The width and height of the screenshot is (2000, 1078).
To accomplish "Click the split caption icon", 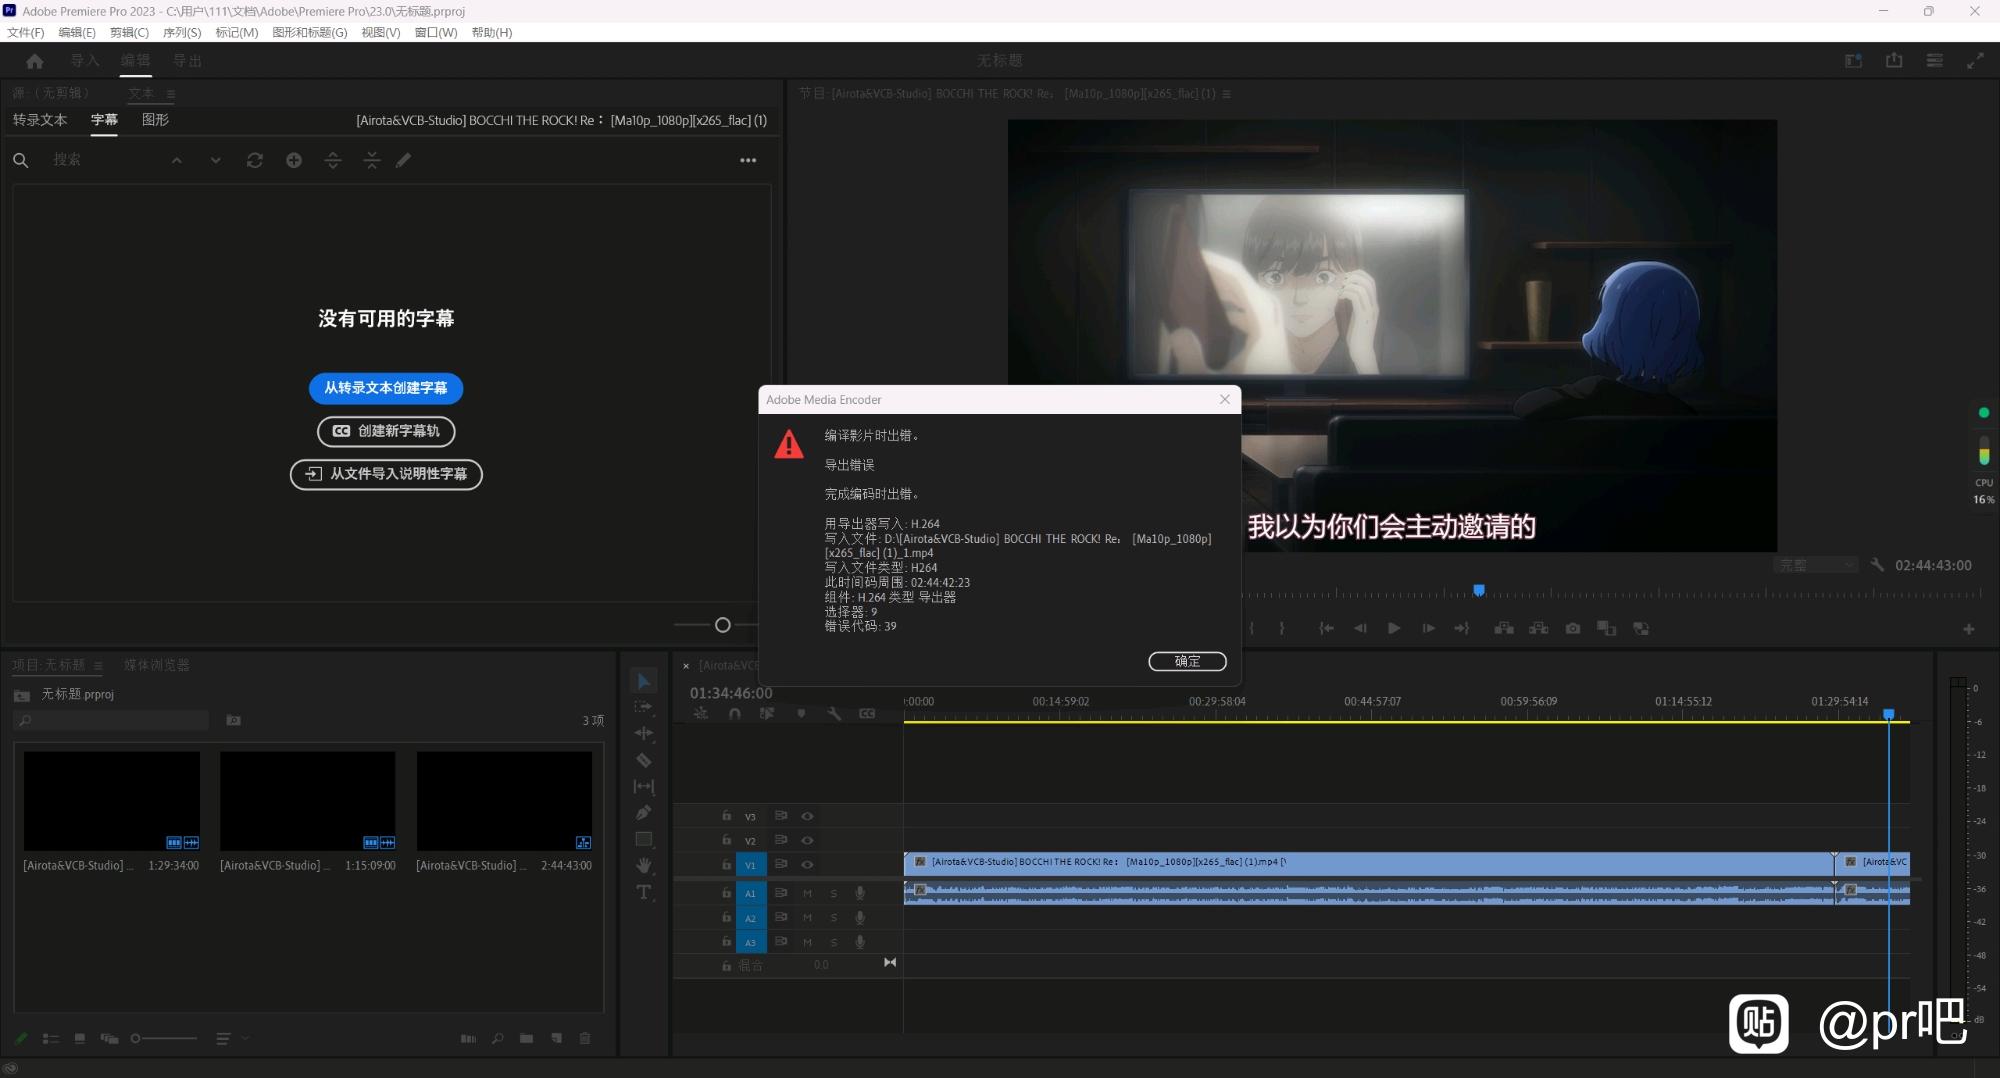I will [x=333, y=160].
